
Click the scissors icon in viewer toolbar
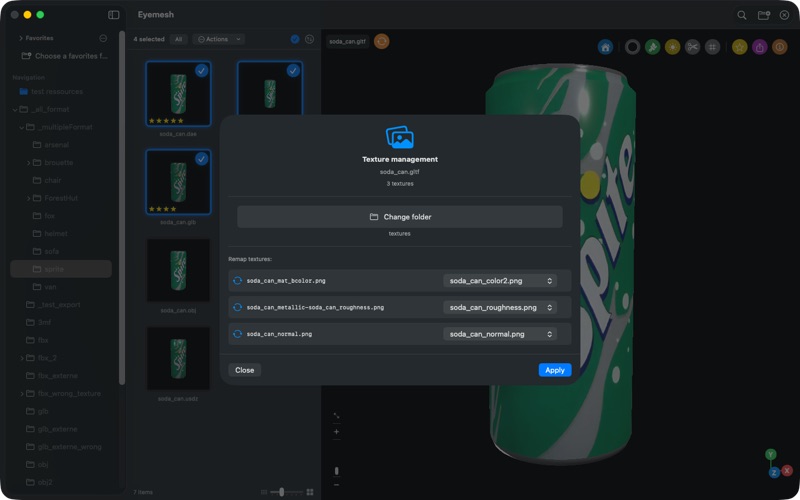click(692, 47)
